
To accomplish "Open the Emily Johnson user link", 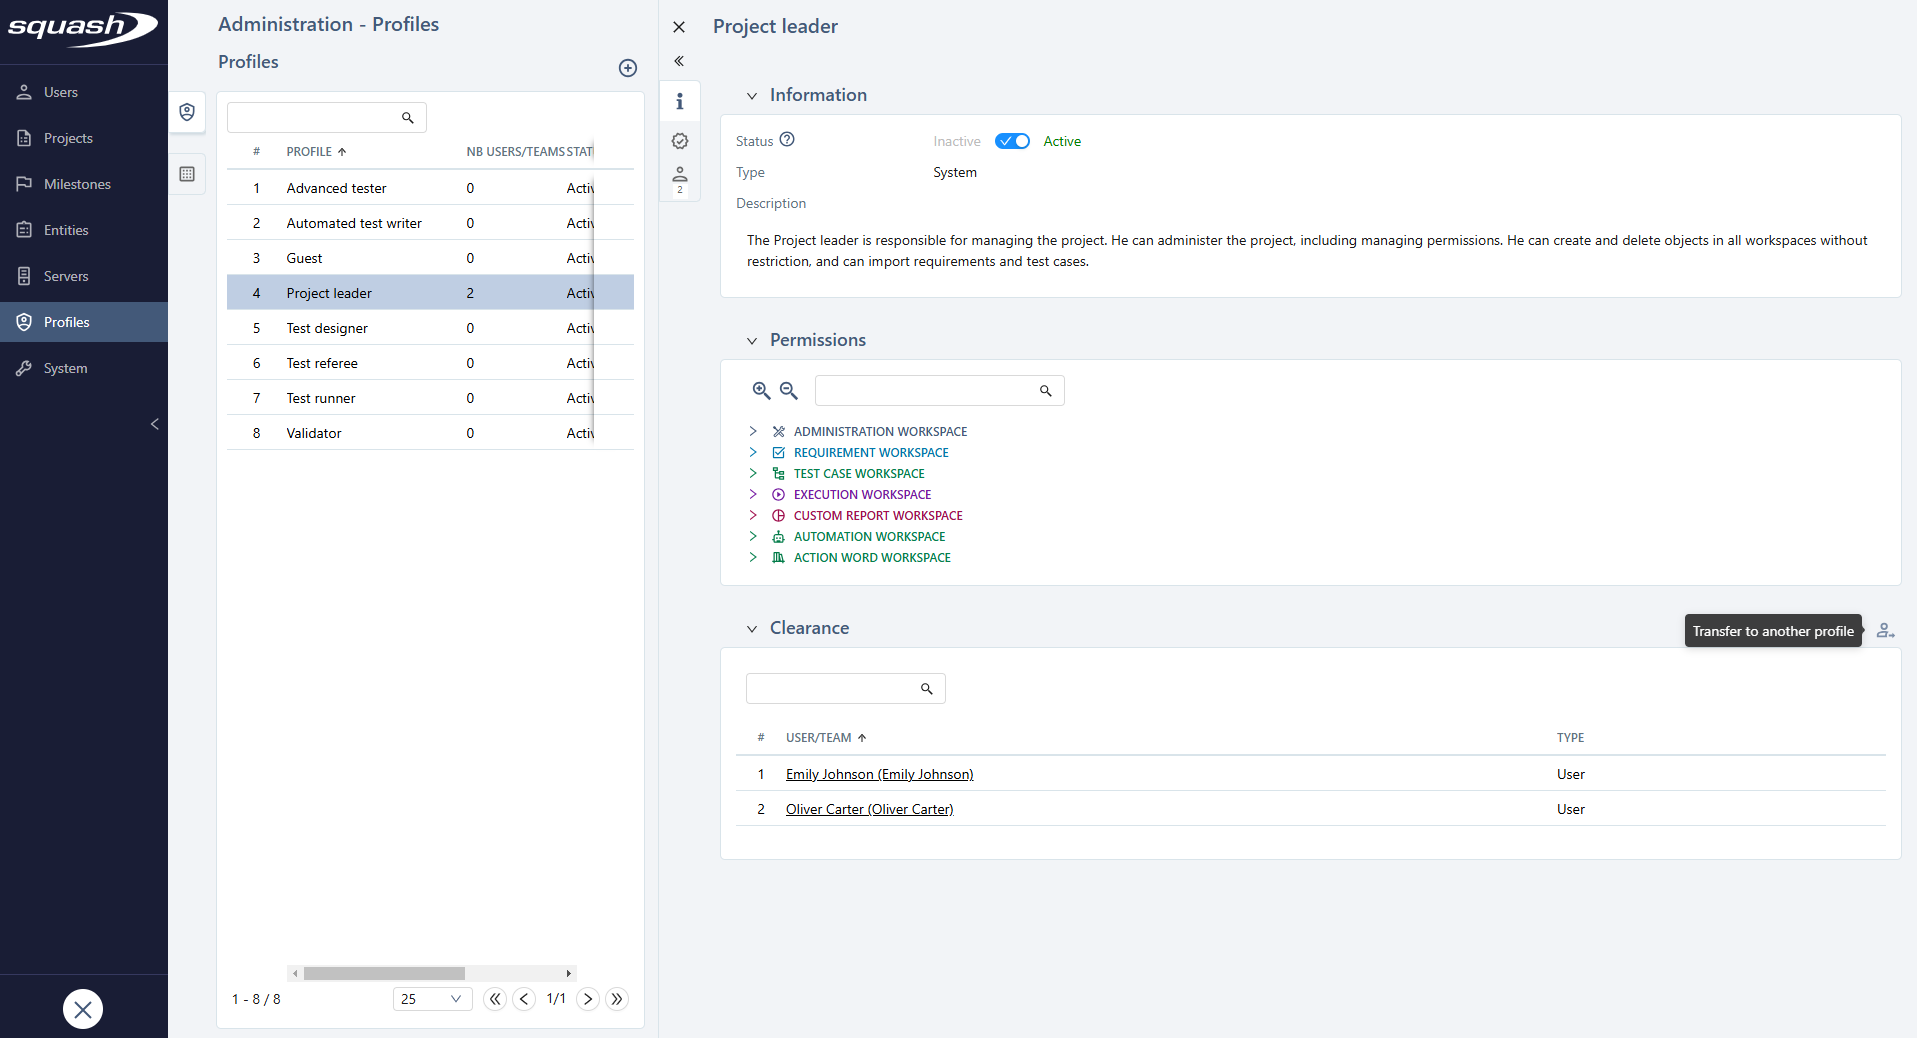I will point(879,774).
